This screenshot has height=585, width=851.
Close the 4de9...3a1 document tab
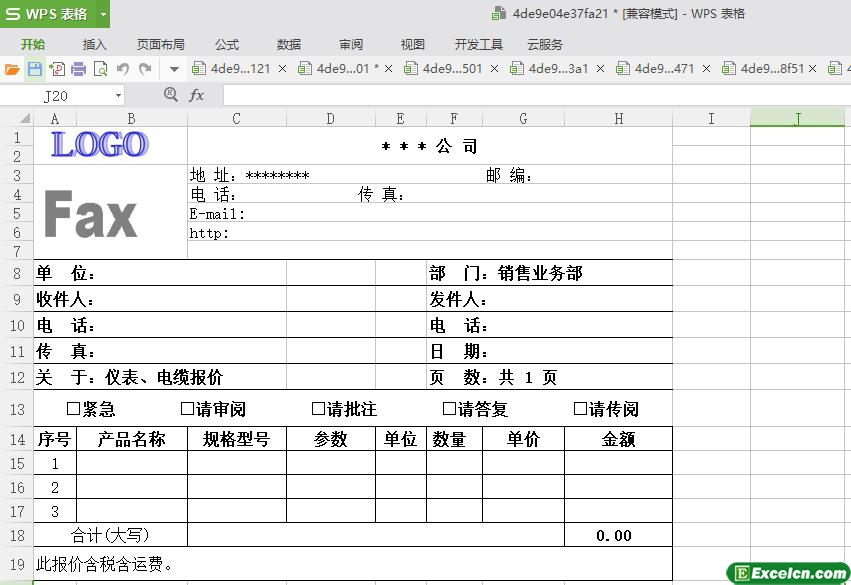600,69
